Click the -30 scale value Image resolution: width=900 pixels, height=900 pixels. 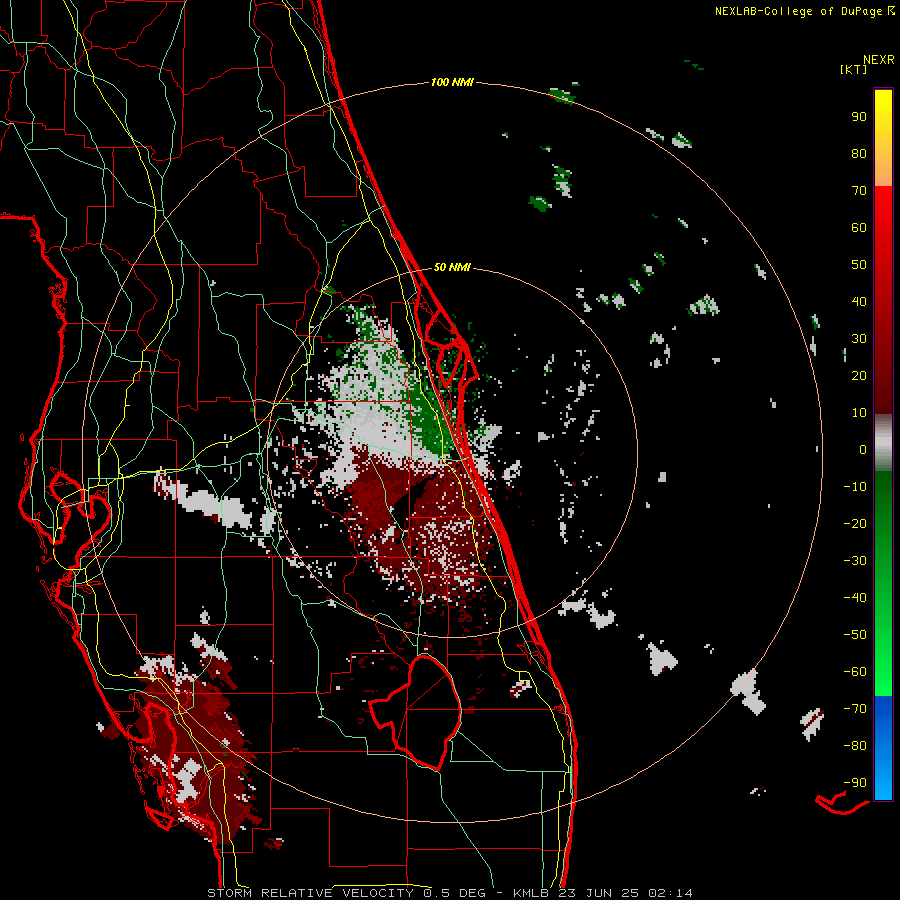[855, 561]
